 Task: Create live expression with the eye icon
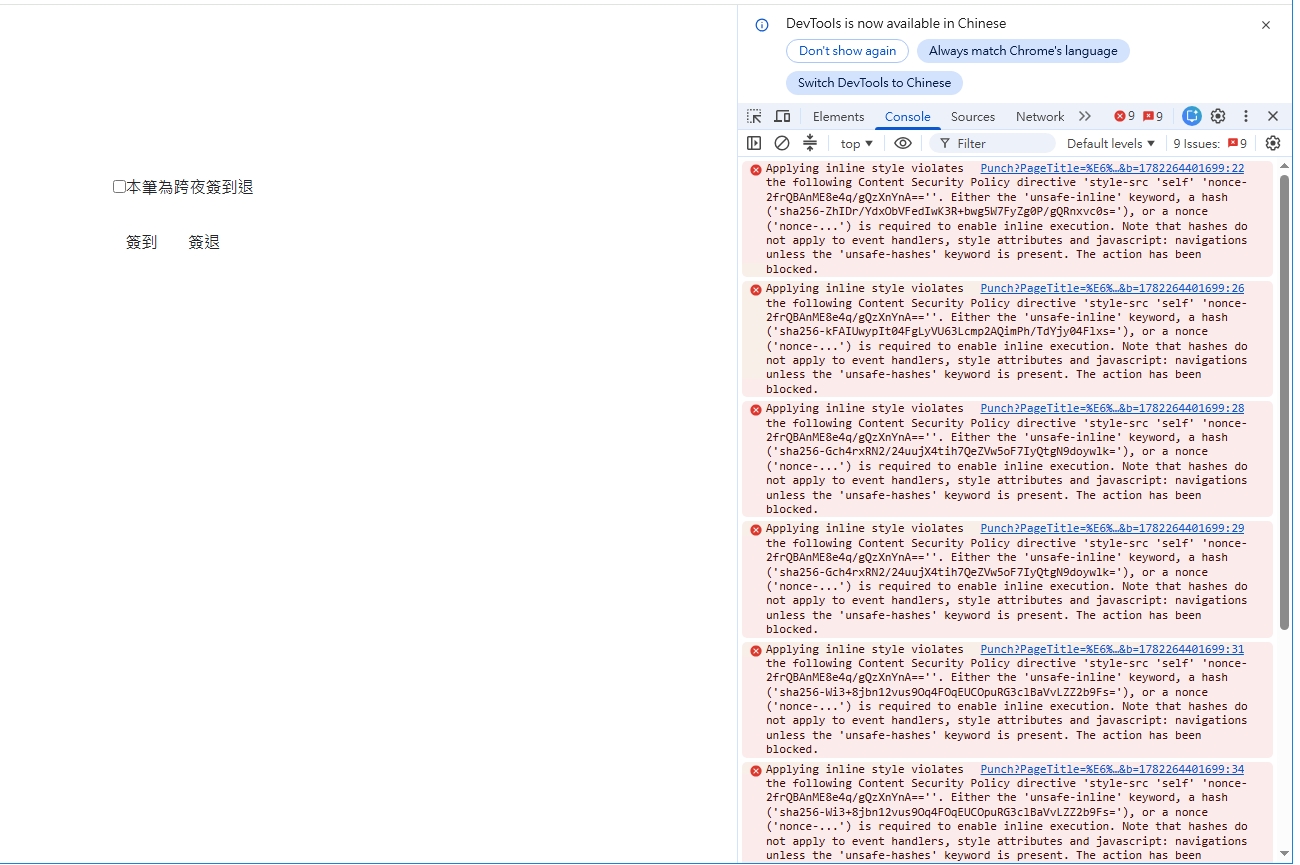[903, 144]
